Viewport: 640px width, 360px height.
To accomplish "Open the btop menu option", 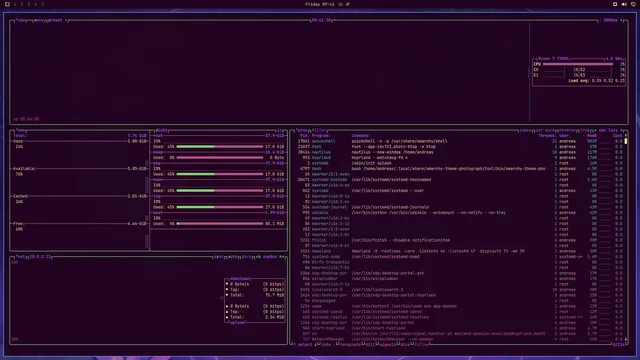I will 39,20.
